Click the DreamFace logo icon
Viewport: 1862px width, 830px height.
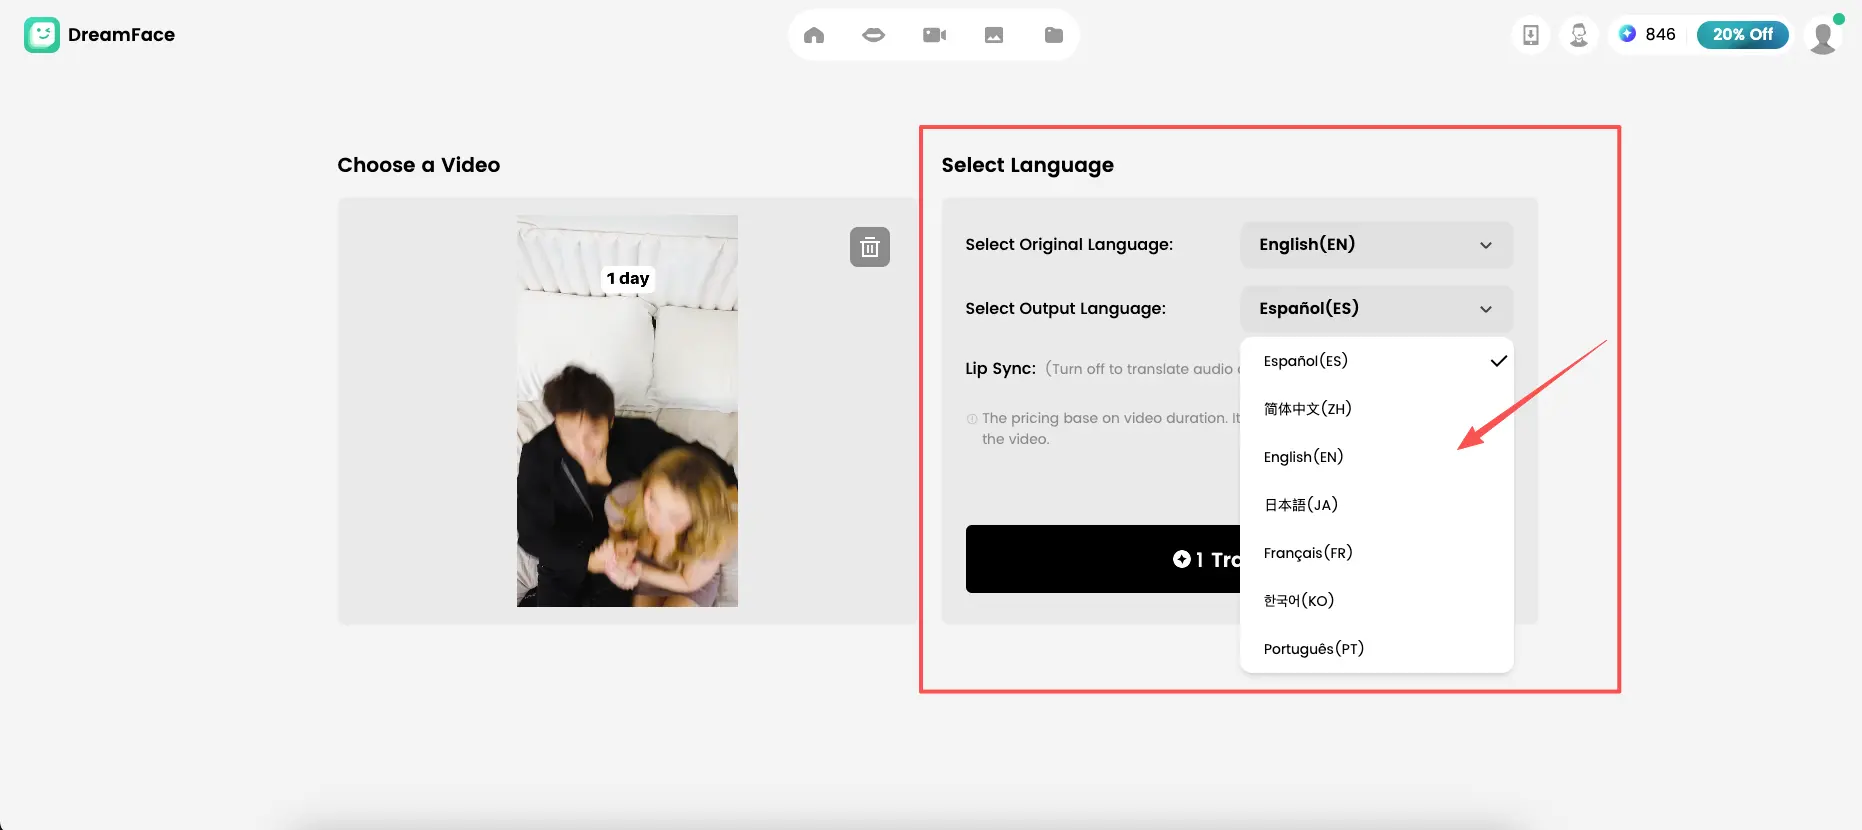(x=42, y=35)
